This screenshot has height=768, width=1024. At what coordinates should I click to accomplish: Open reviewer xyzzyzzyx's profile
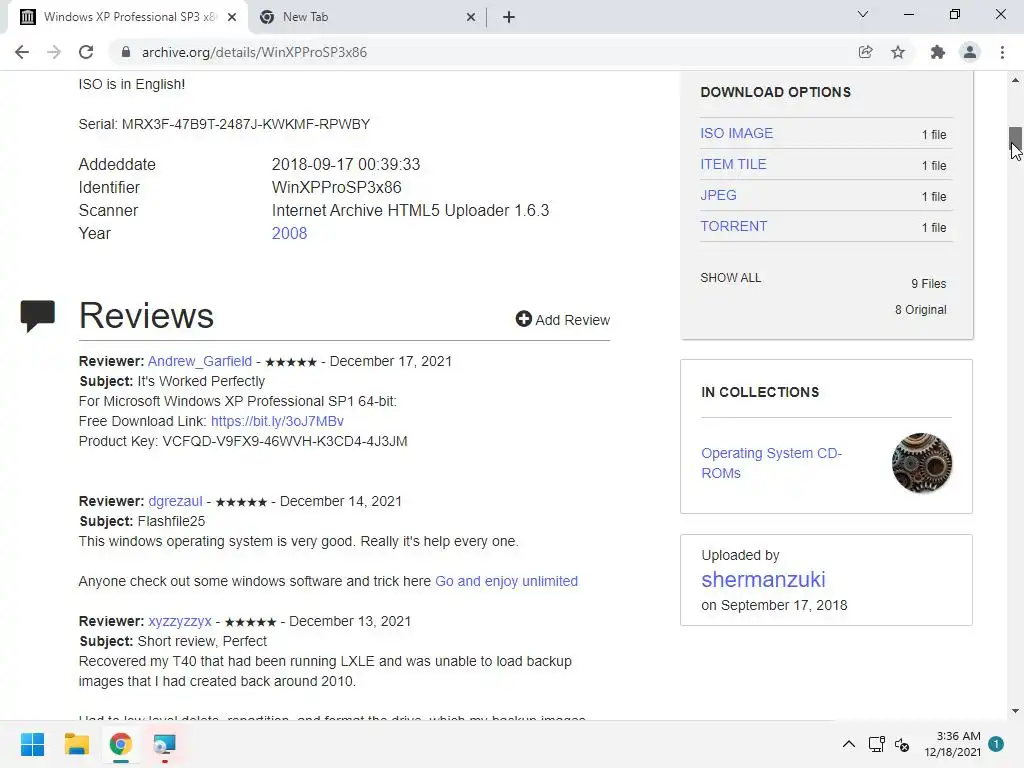click(x=180, y=621)
